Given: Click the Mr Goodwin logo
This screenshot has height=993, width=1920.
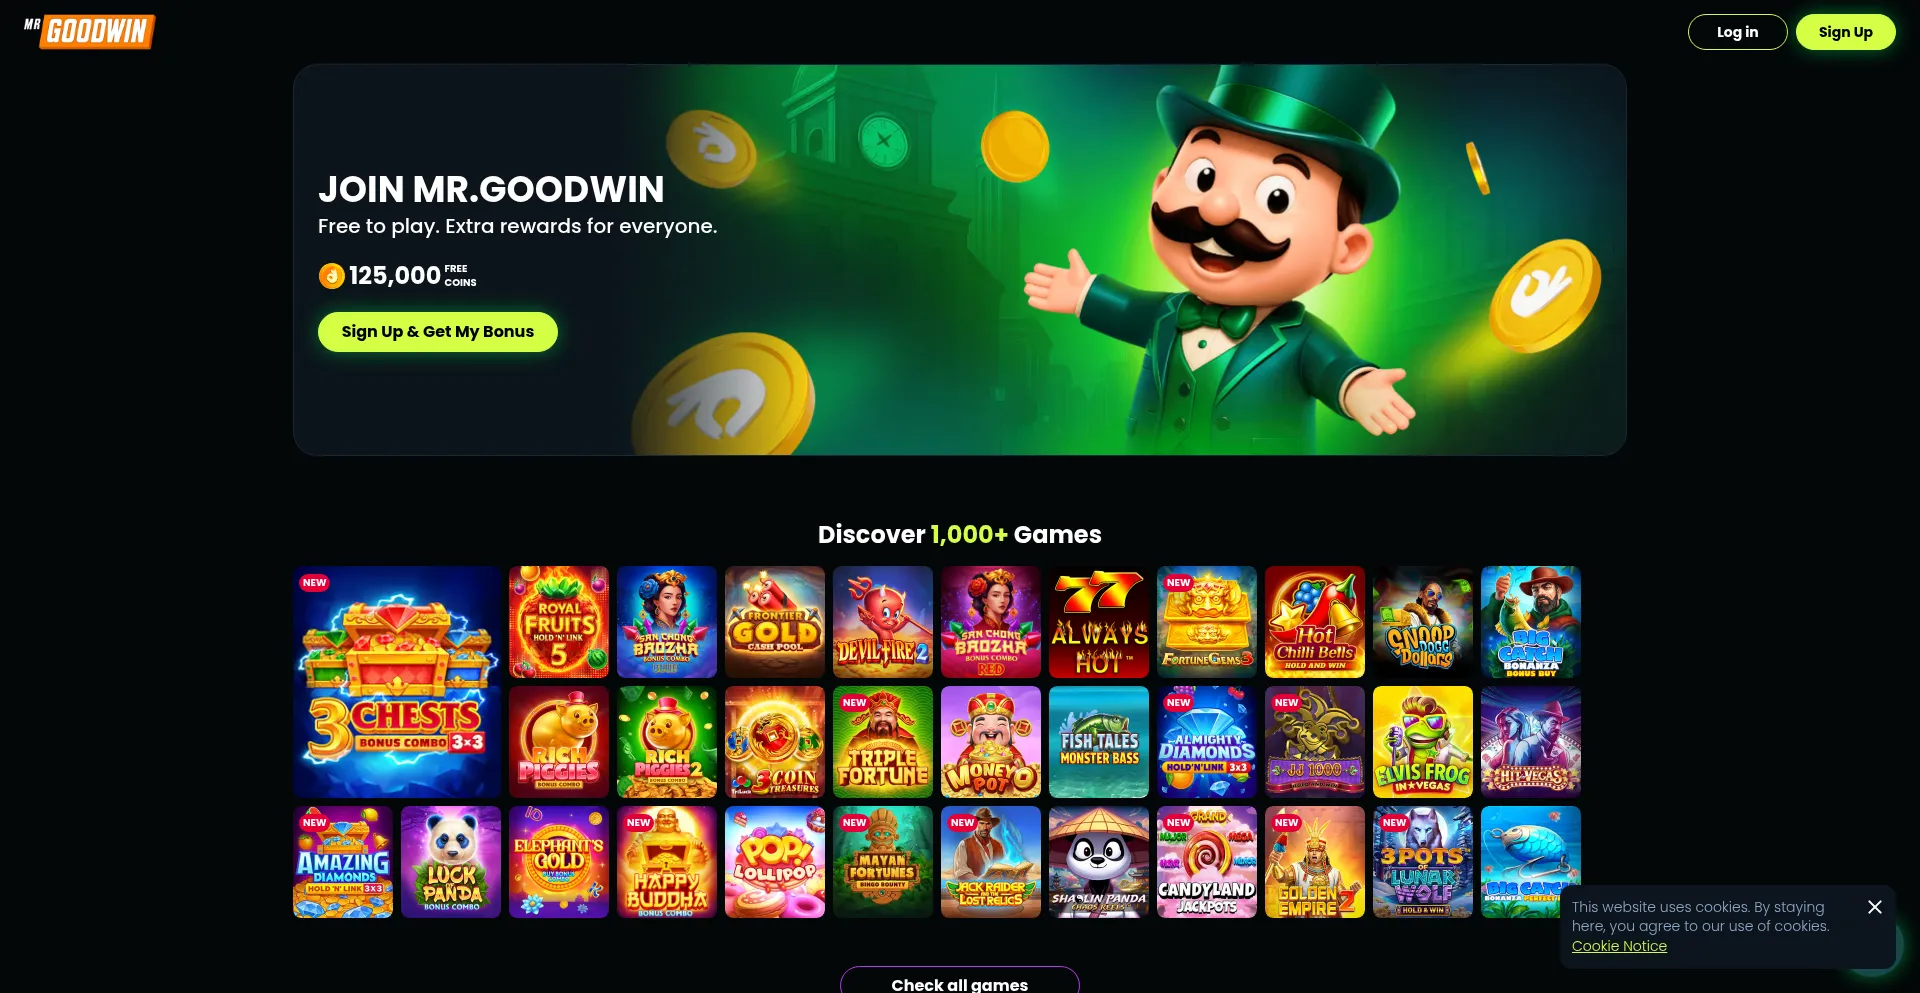Looking at the screenshot, I should coord(89,31).
